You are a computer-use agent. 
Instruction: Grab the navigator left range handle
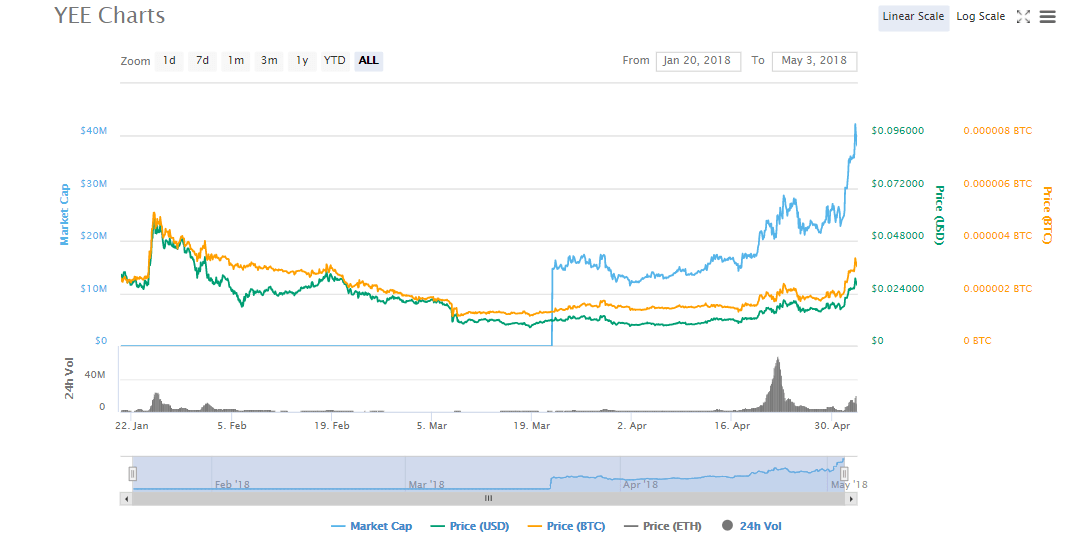[132, 473]
